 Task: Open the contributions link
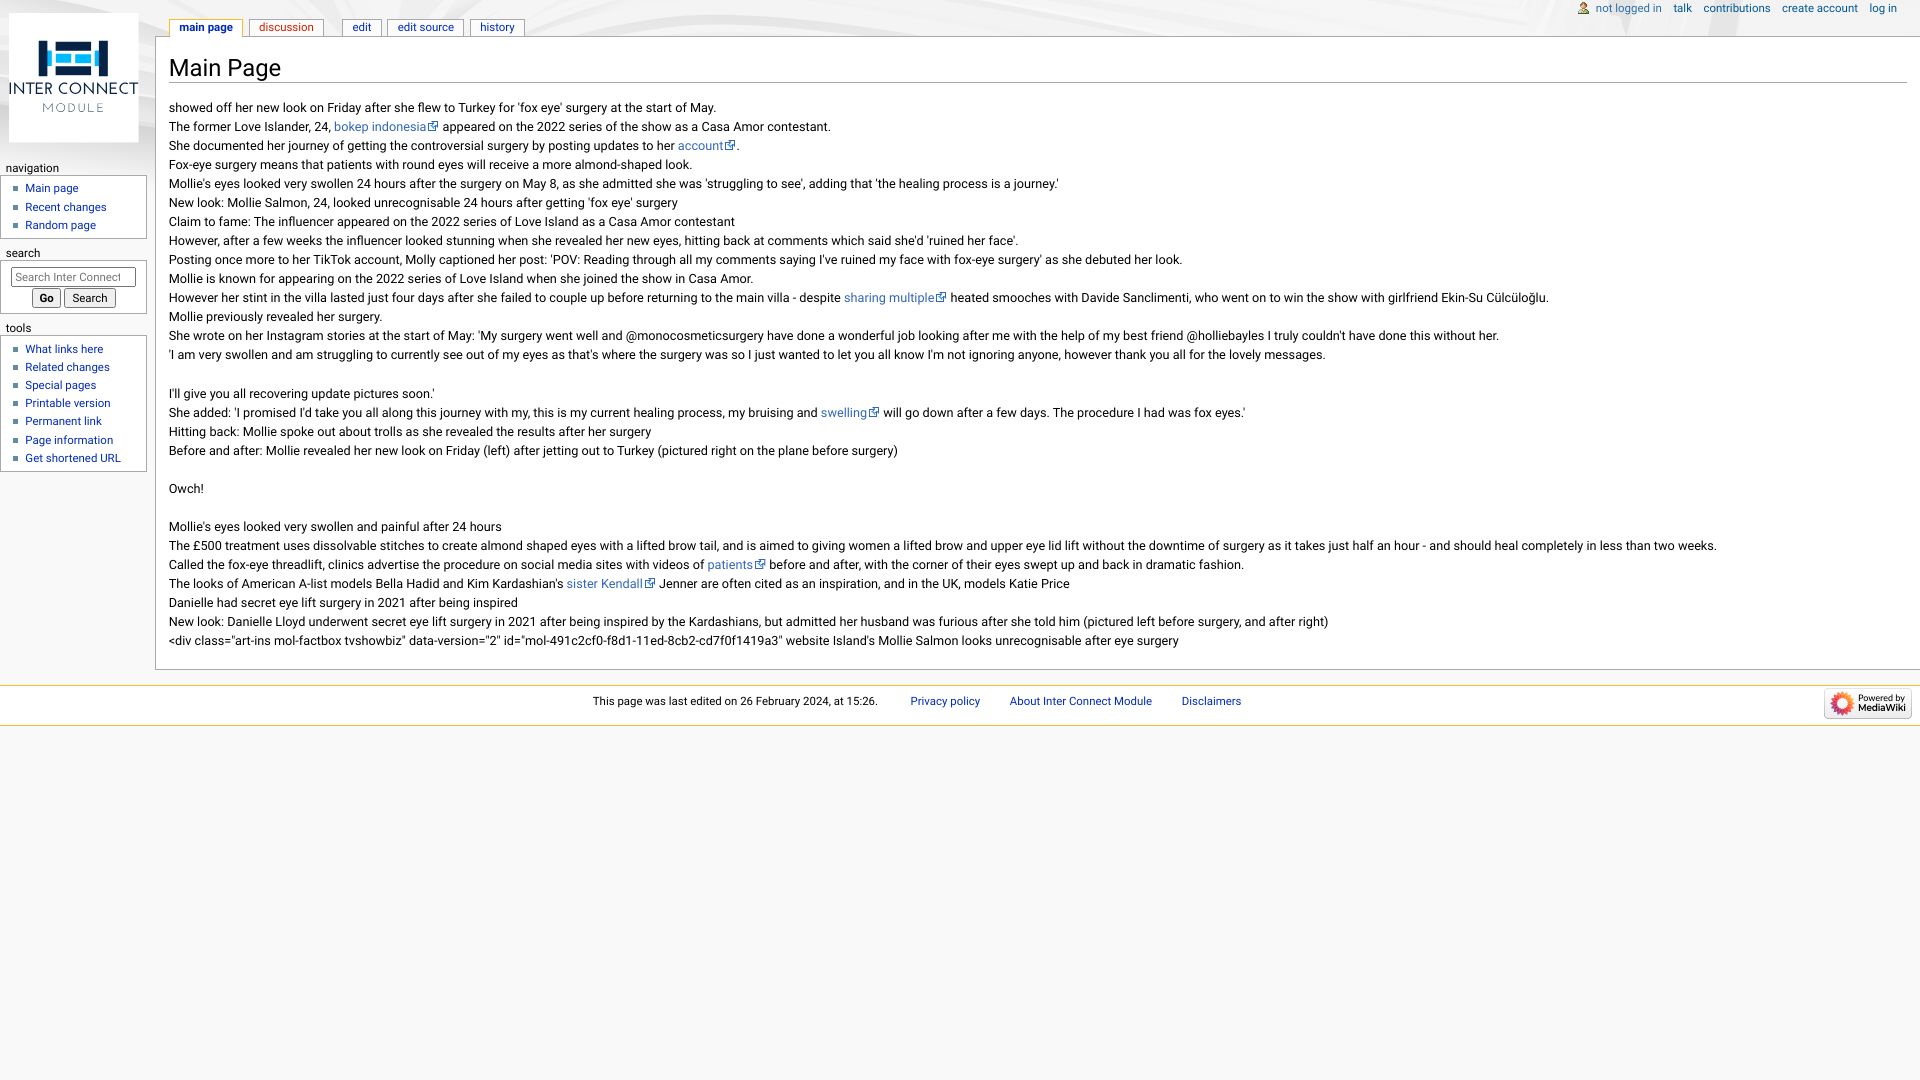pos(1737,8)
